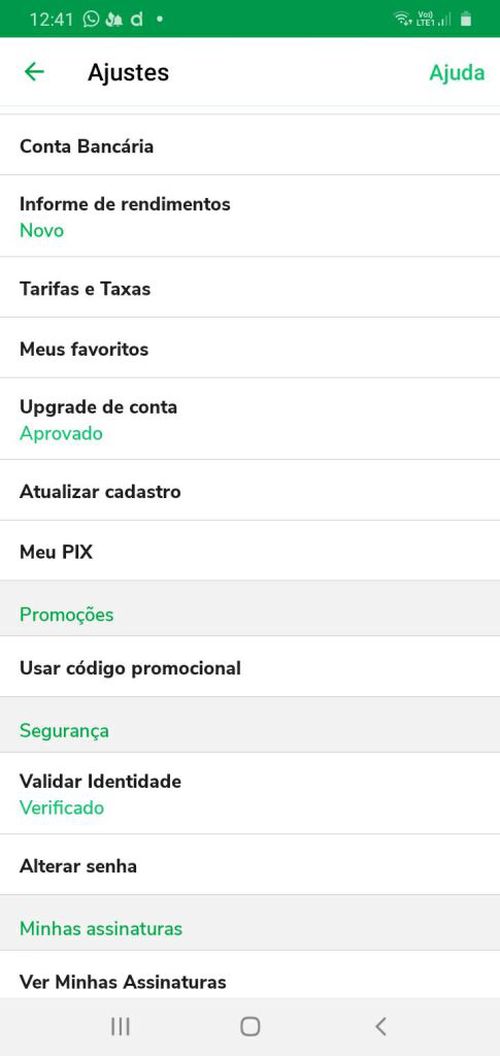Viewport: 500px width, 1056px height.
Task: Tap the green back arrow icon
Action: coord(34,72)
